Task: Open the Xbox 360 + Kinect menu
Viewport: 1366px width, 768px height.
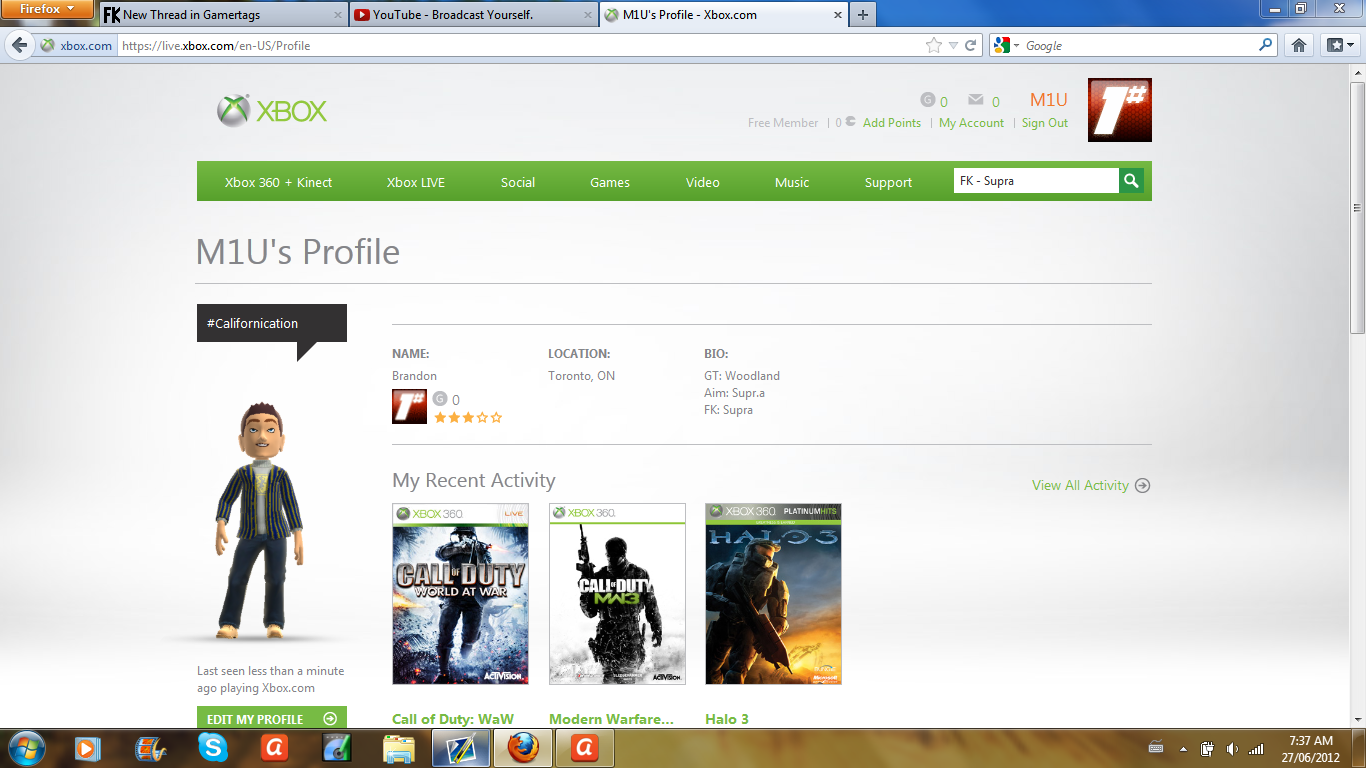Action: 278,182
